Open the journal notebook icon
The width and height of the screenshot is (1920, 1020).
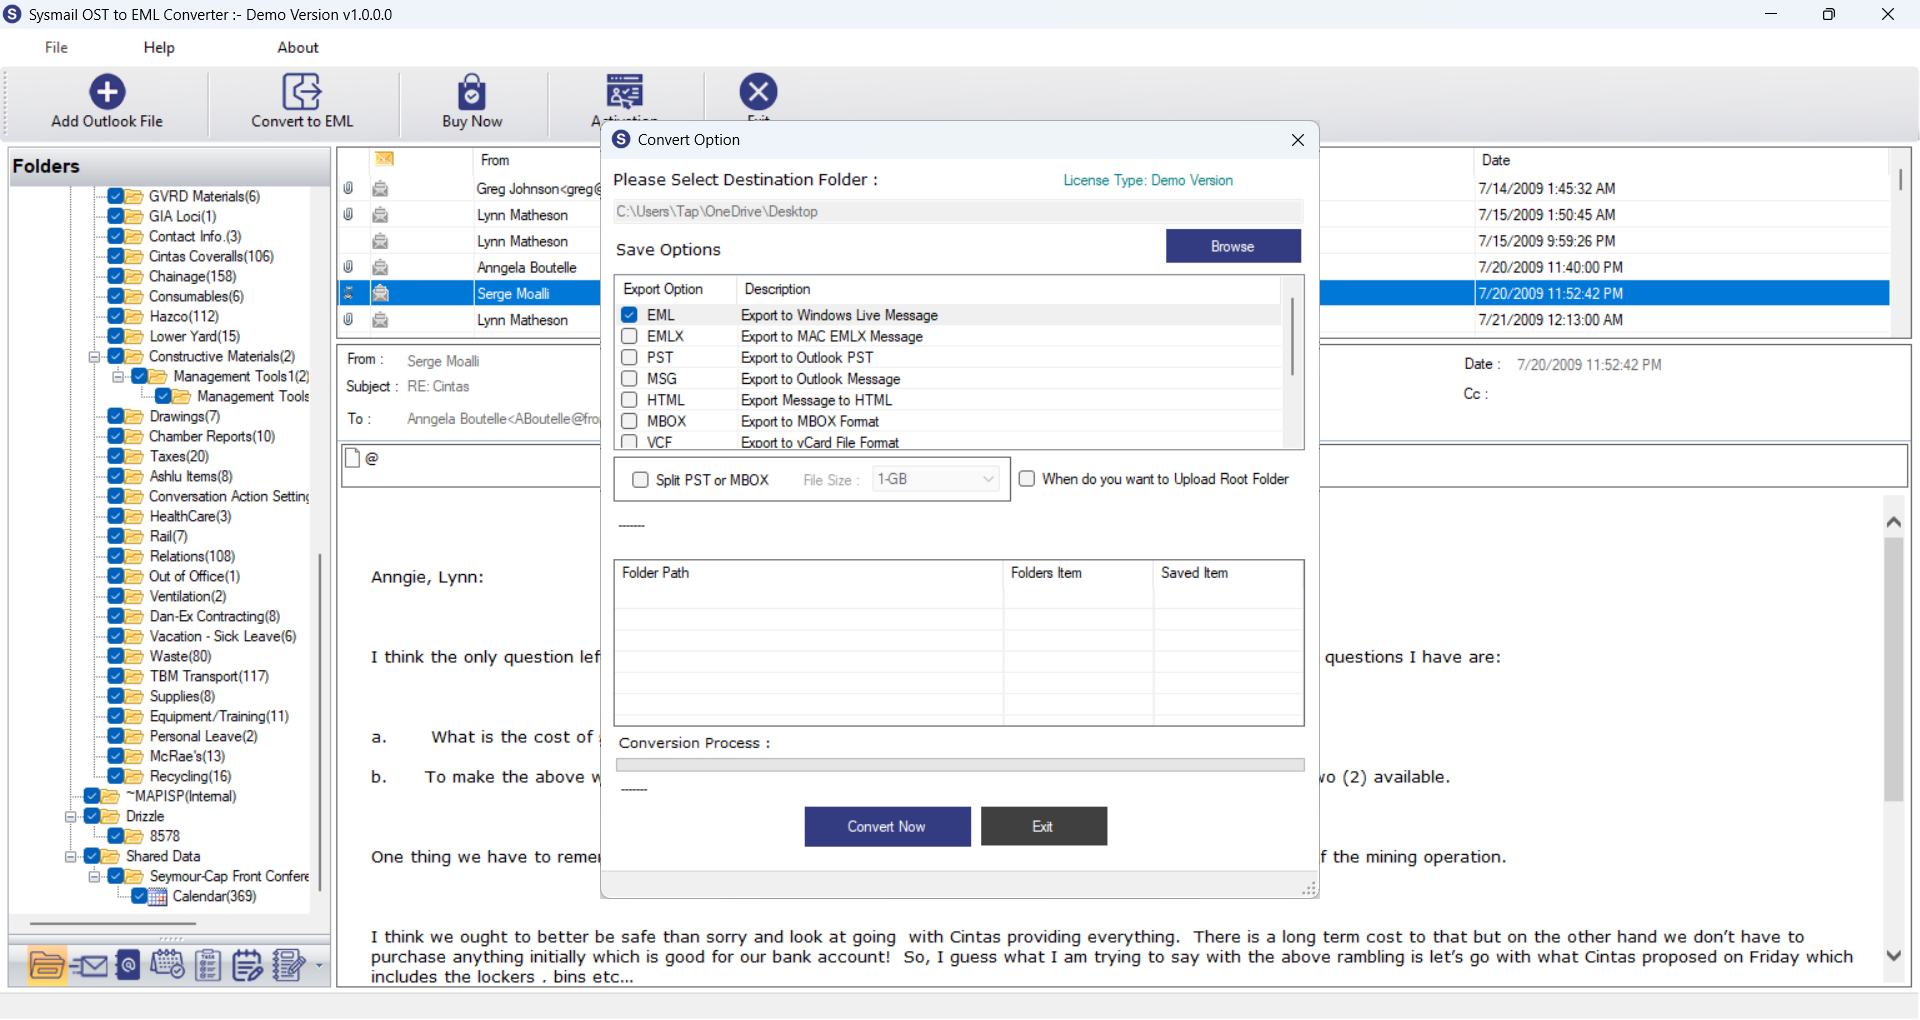[x=289, y=965]
